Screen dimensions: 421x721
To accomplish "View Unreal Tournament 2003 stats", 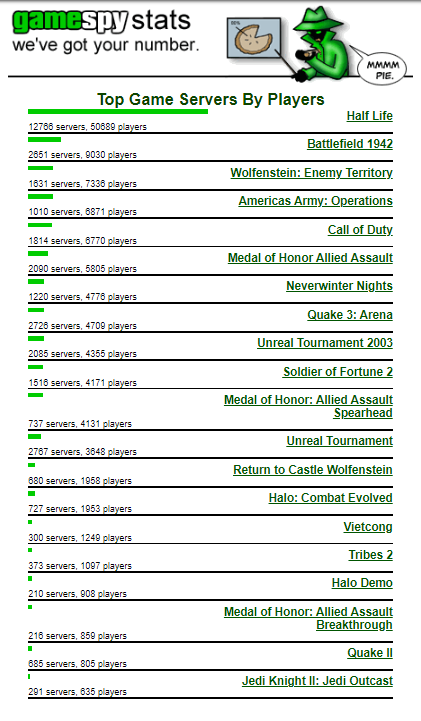I will click(x=325, y=343).
